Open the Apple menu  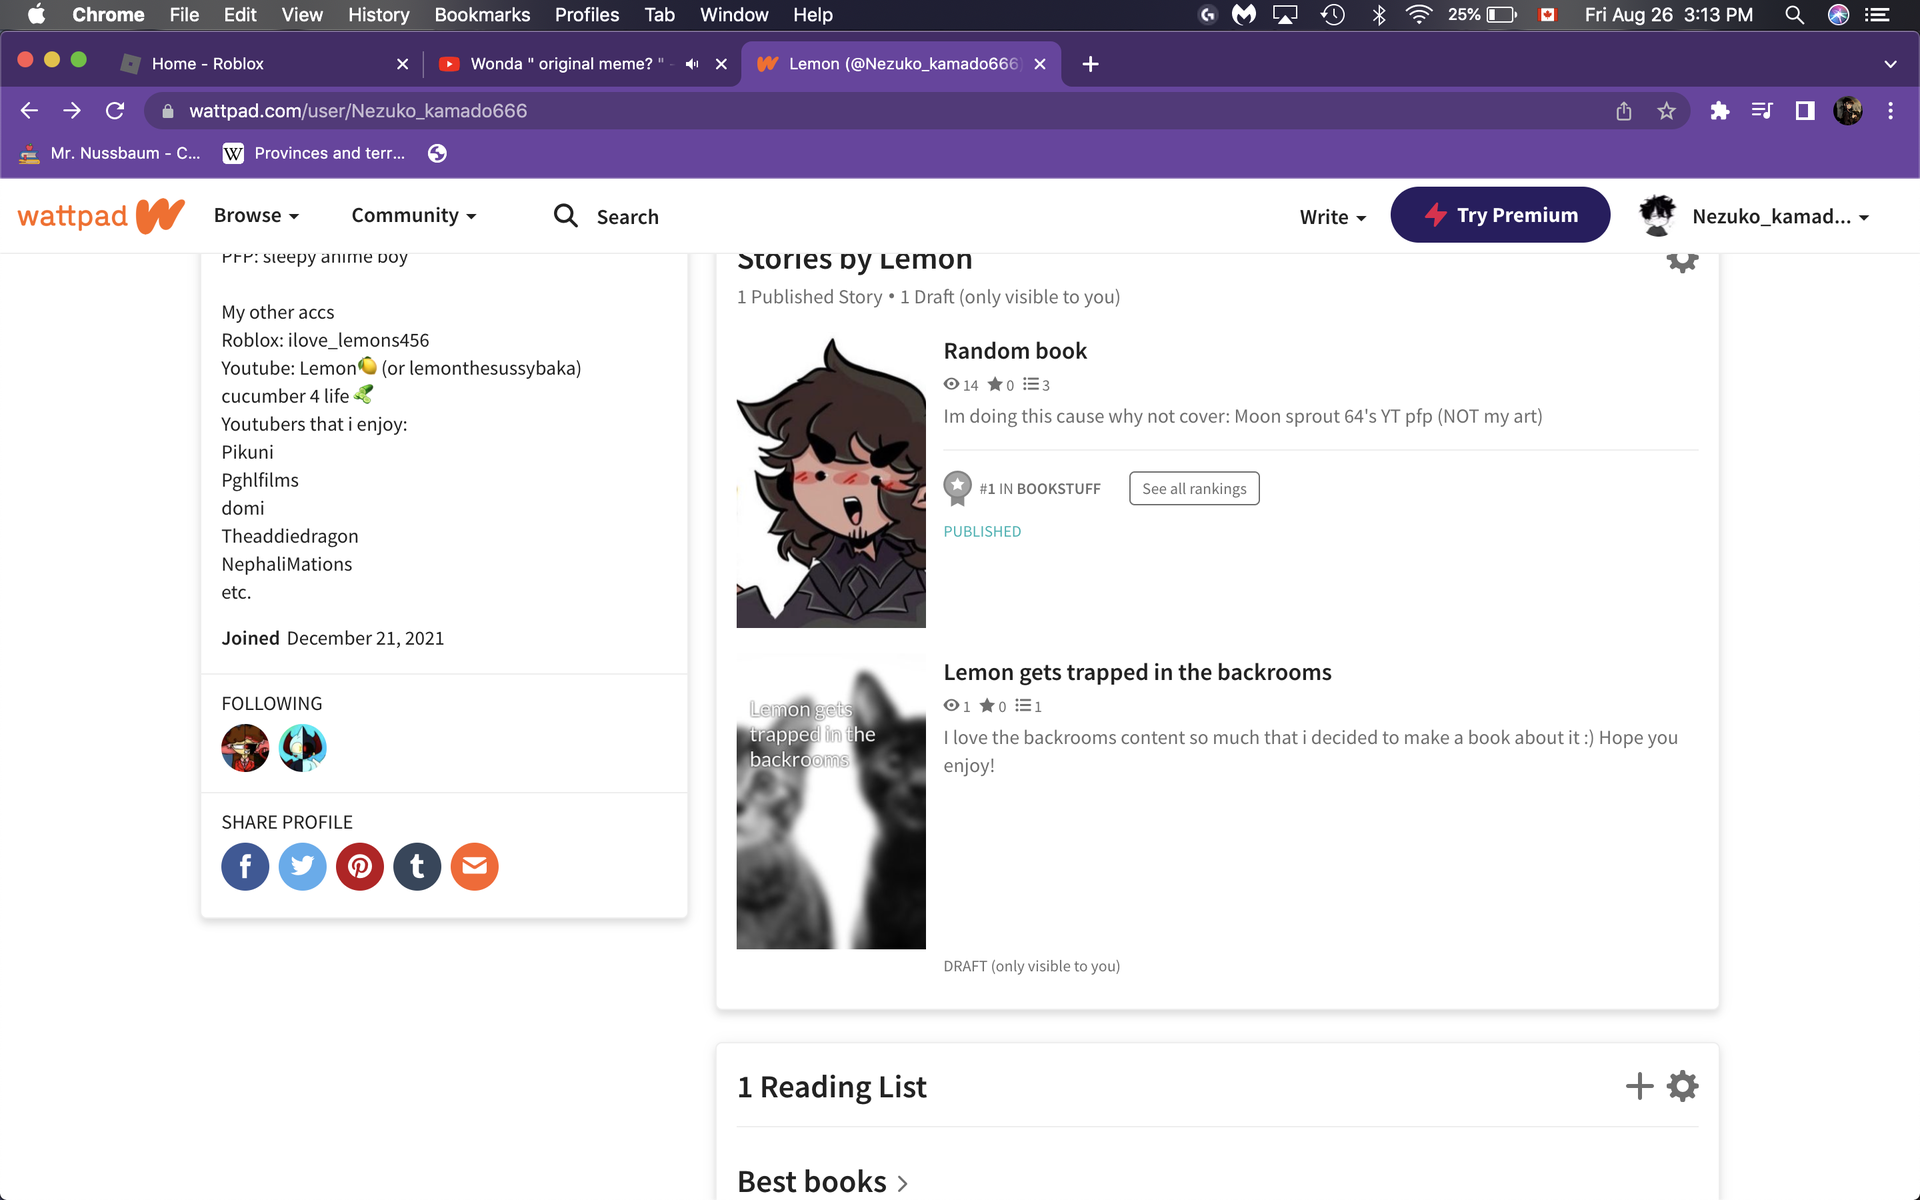coord(36,15)
